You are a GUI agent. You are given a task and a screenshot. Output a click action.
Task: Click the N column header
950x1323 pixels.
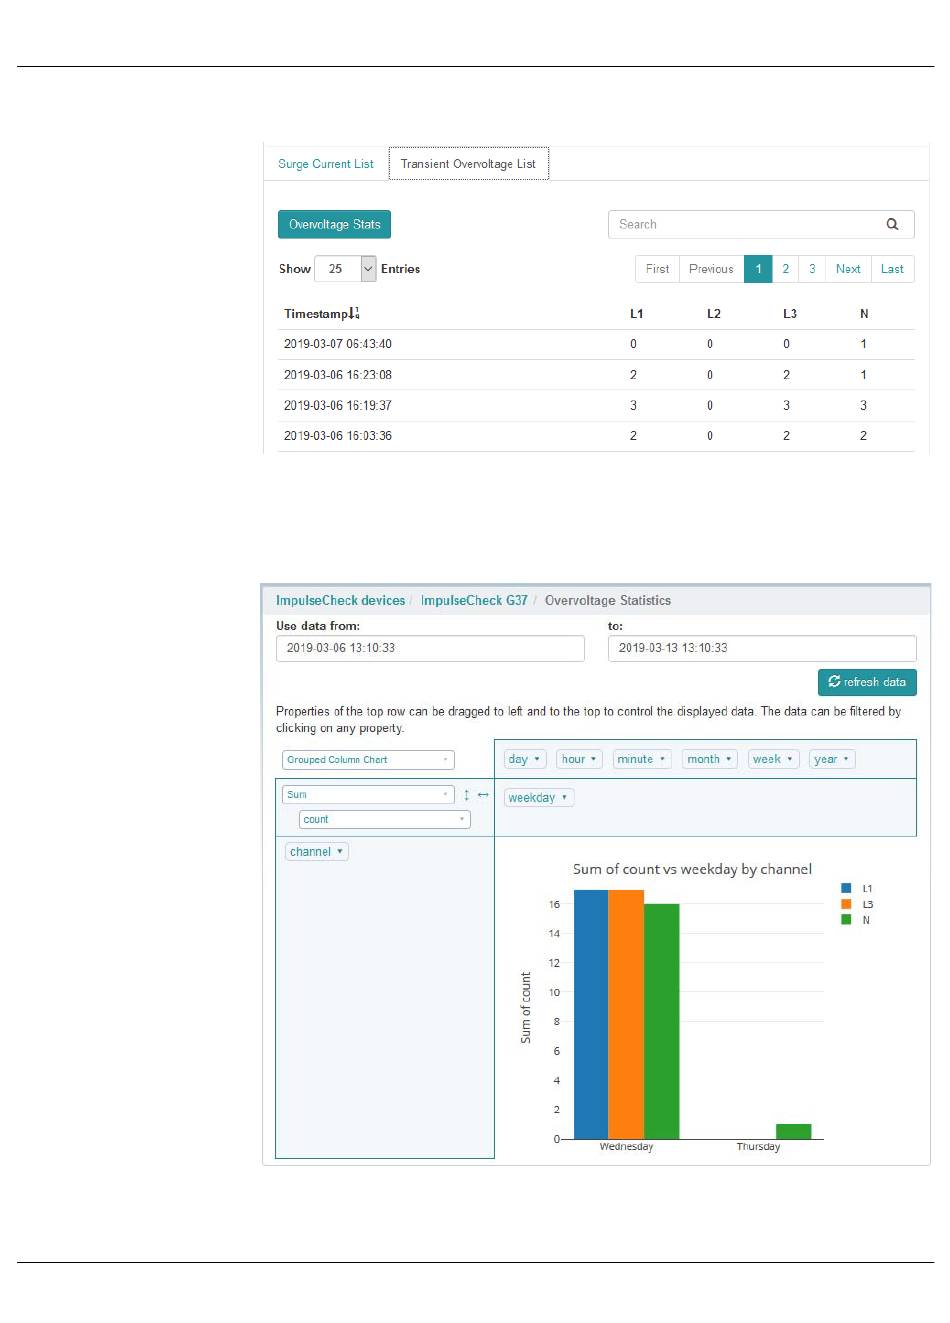(864, 314)
